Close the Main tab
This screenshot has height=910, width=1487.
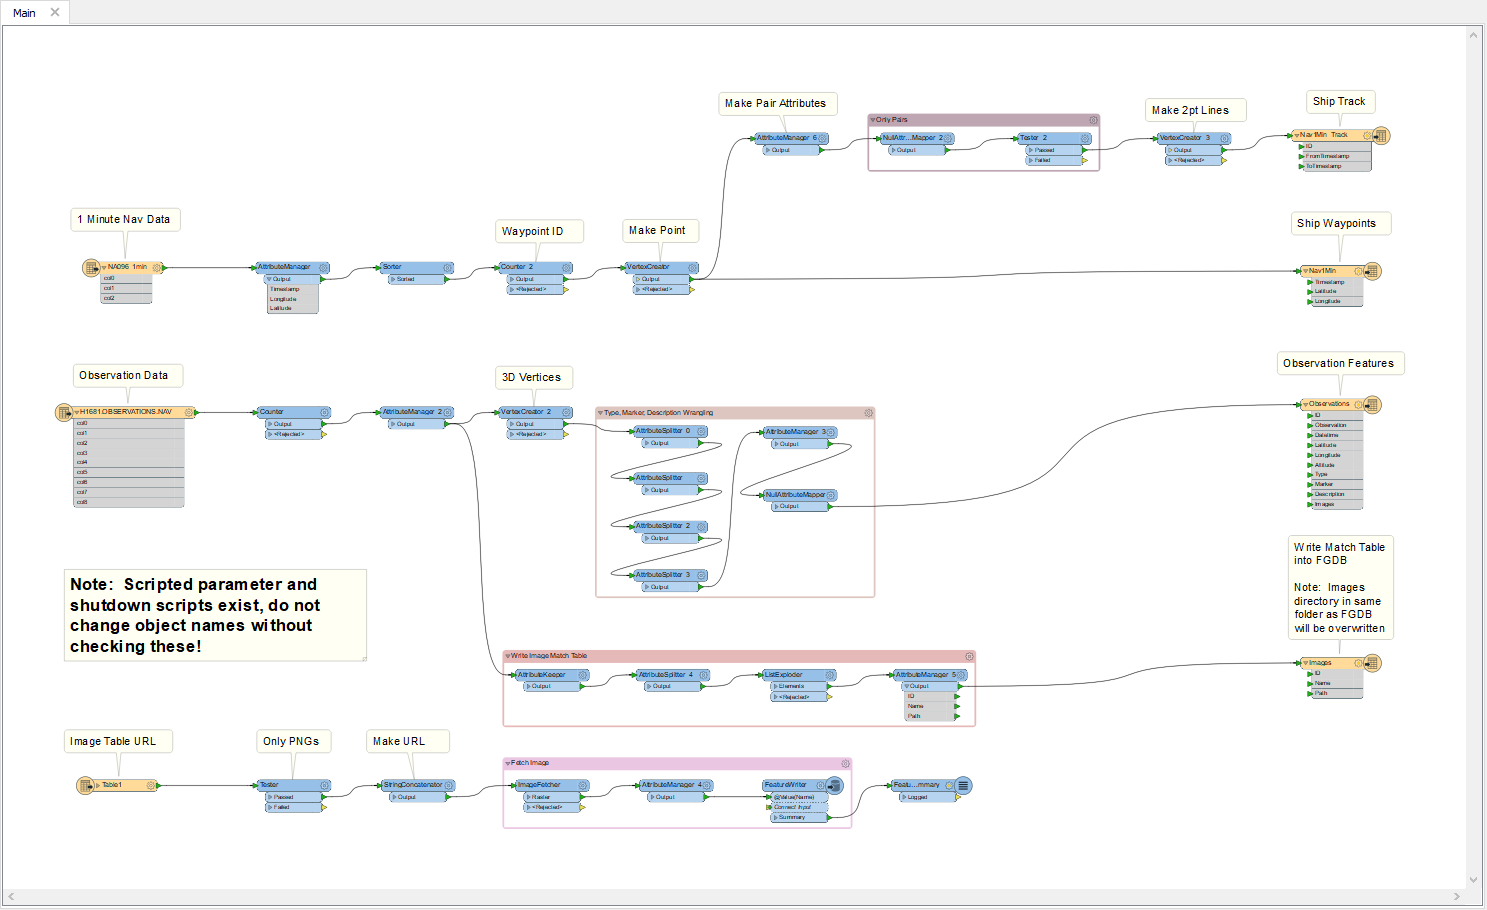(x=55, y=12)
